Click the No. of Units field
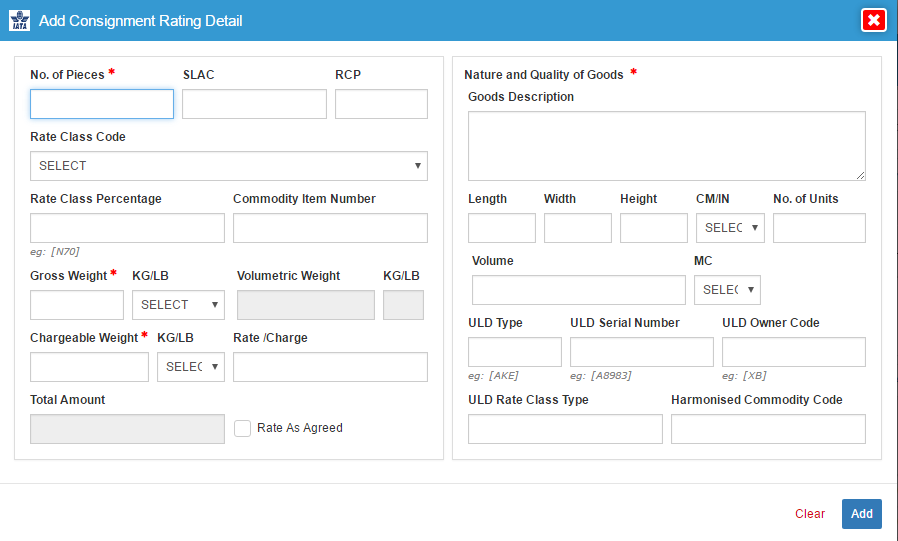 point(820,228)
